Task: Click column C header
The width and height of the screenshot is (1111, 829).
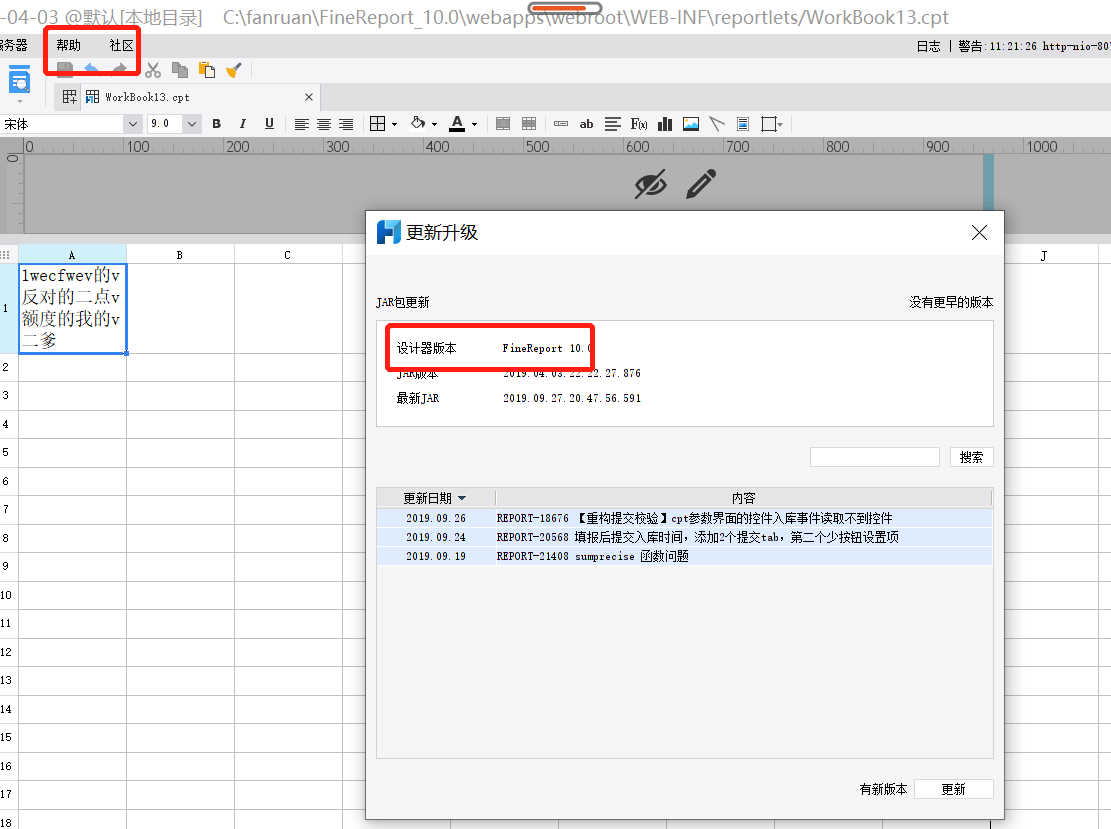Action: (287, 254)
